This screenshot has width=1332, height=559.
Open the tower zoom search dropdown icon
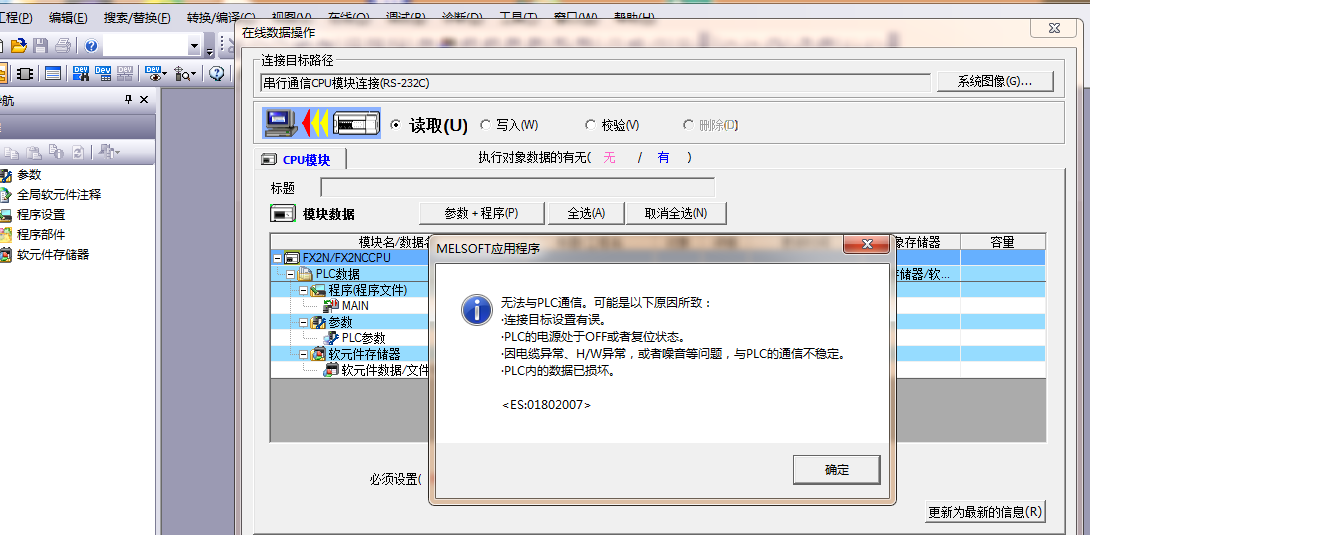coord(185,73)
